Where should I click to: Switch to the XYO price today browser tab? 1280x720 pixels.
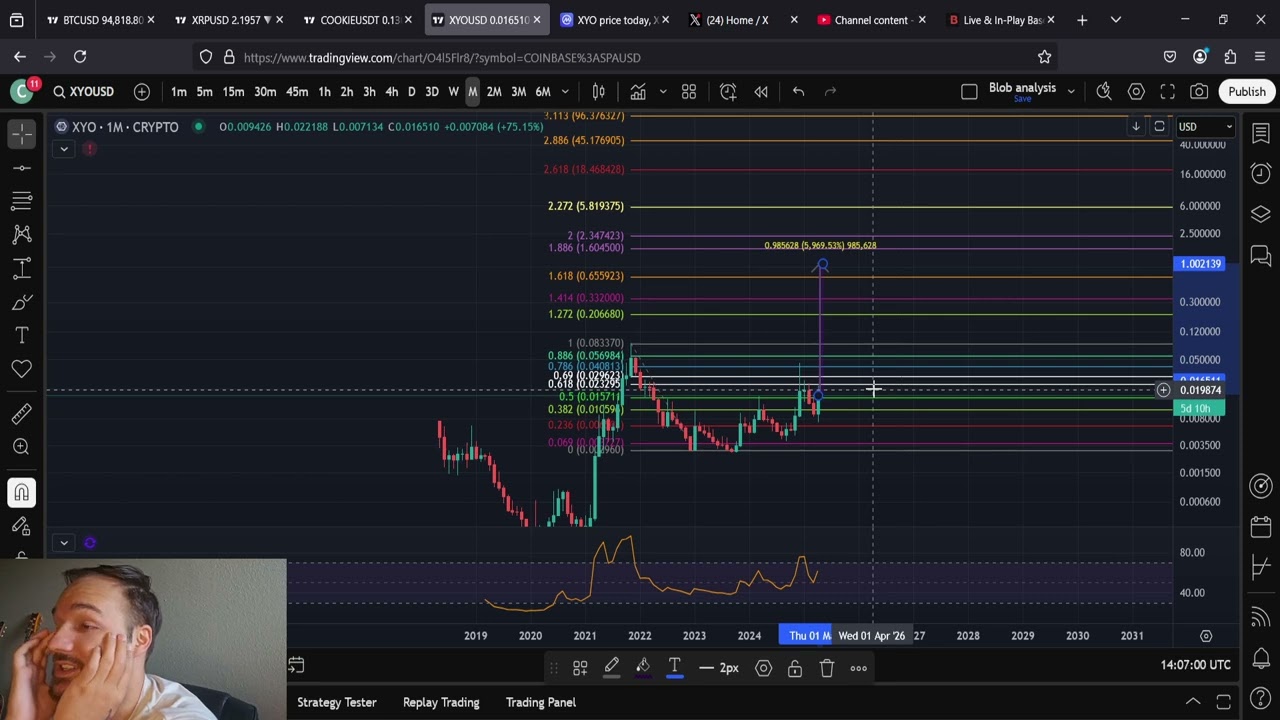[x=612, y=20]
